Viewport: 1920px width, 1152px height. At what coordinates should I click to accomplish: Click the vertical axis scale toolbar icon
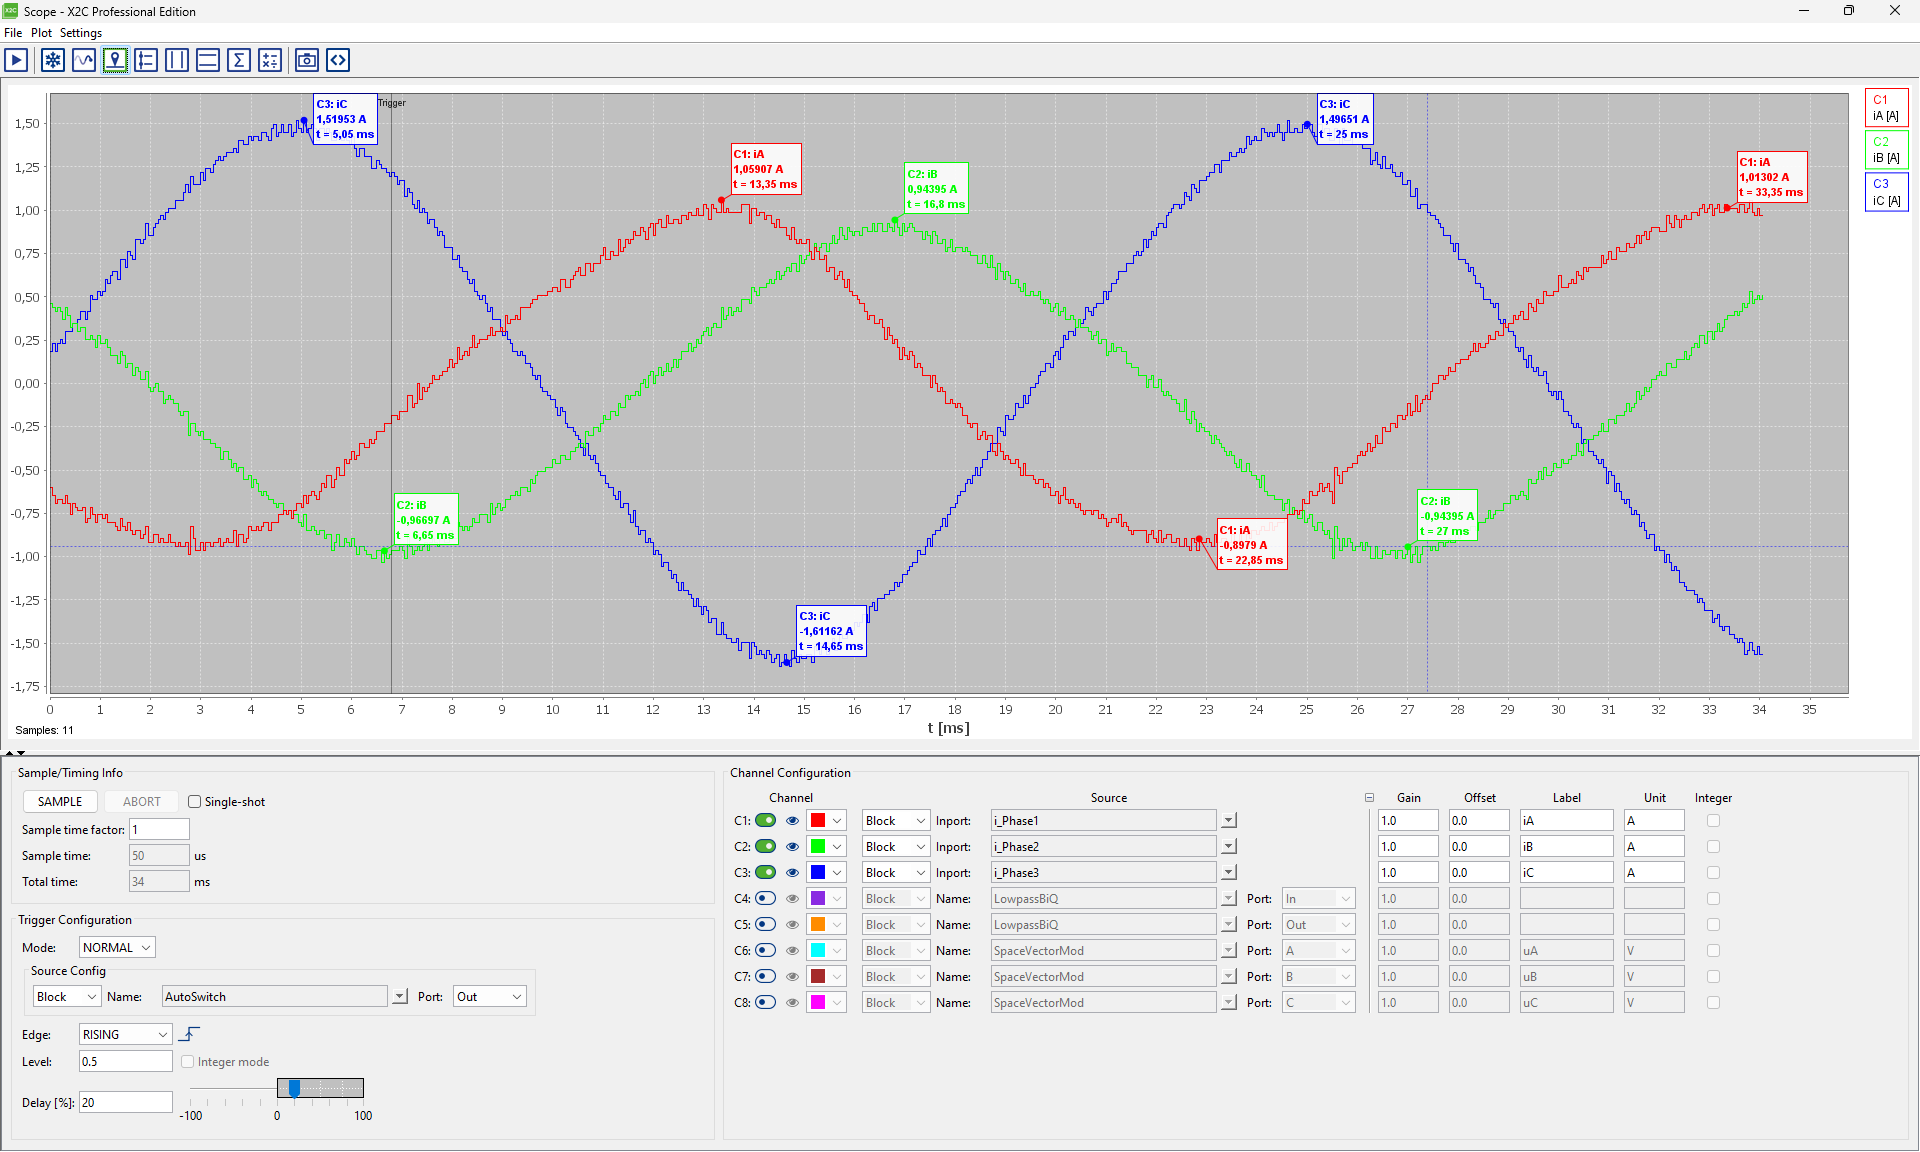coord(146,60)
